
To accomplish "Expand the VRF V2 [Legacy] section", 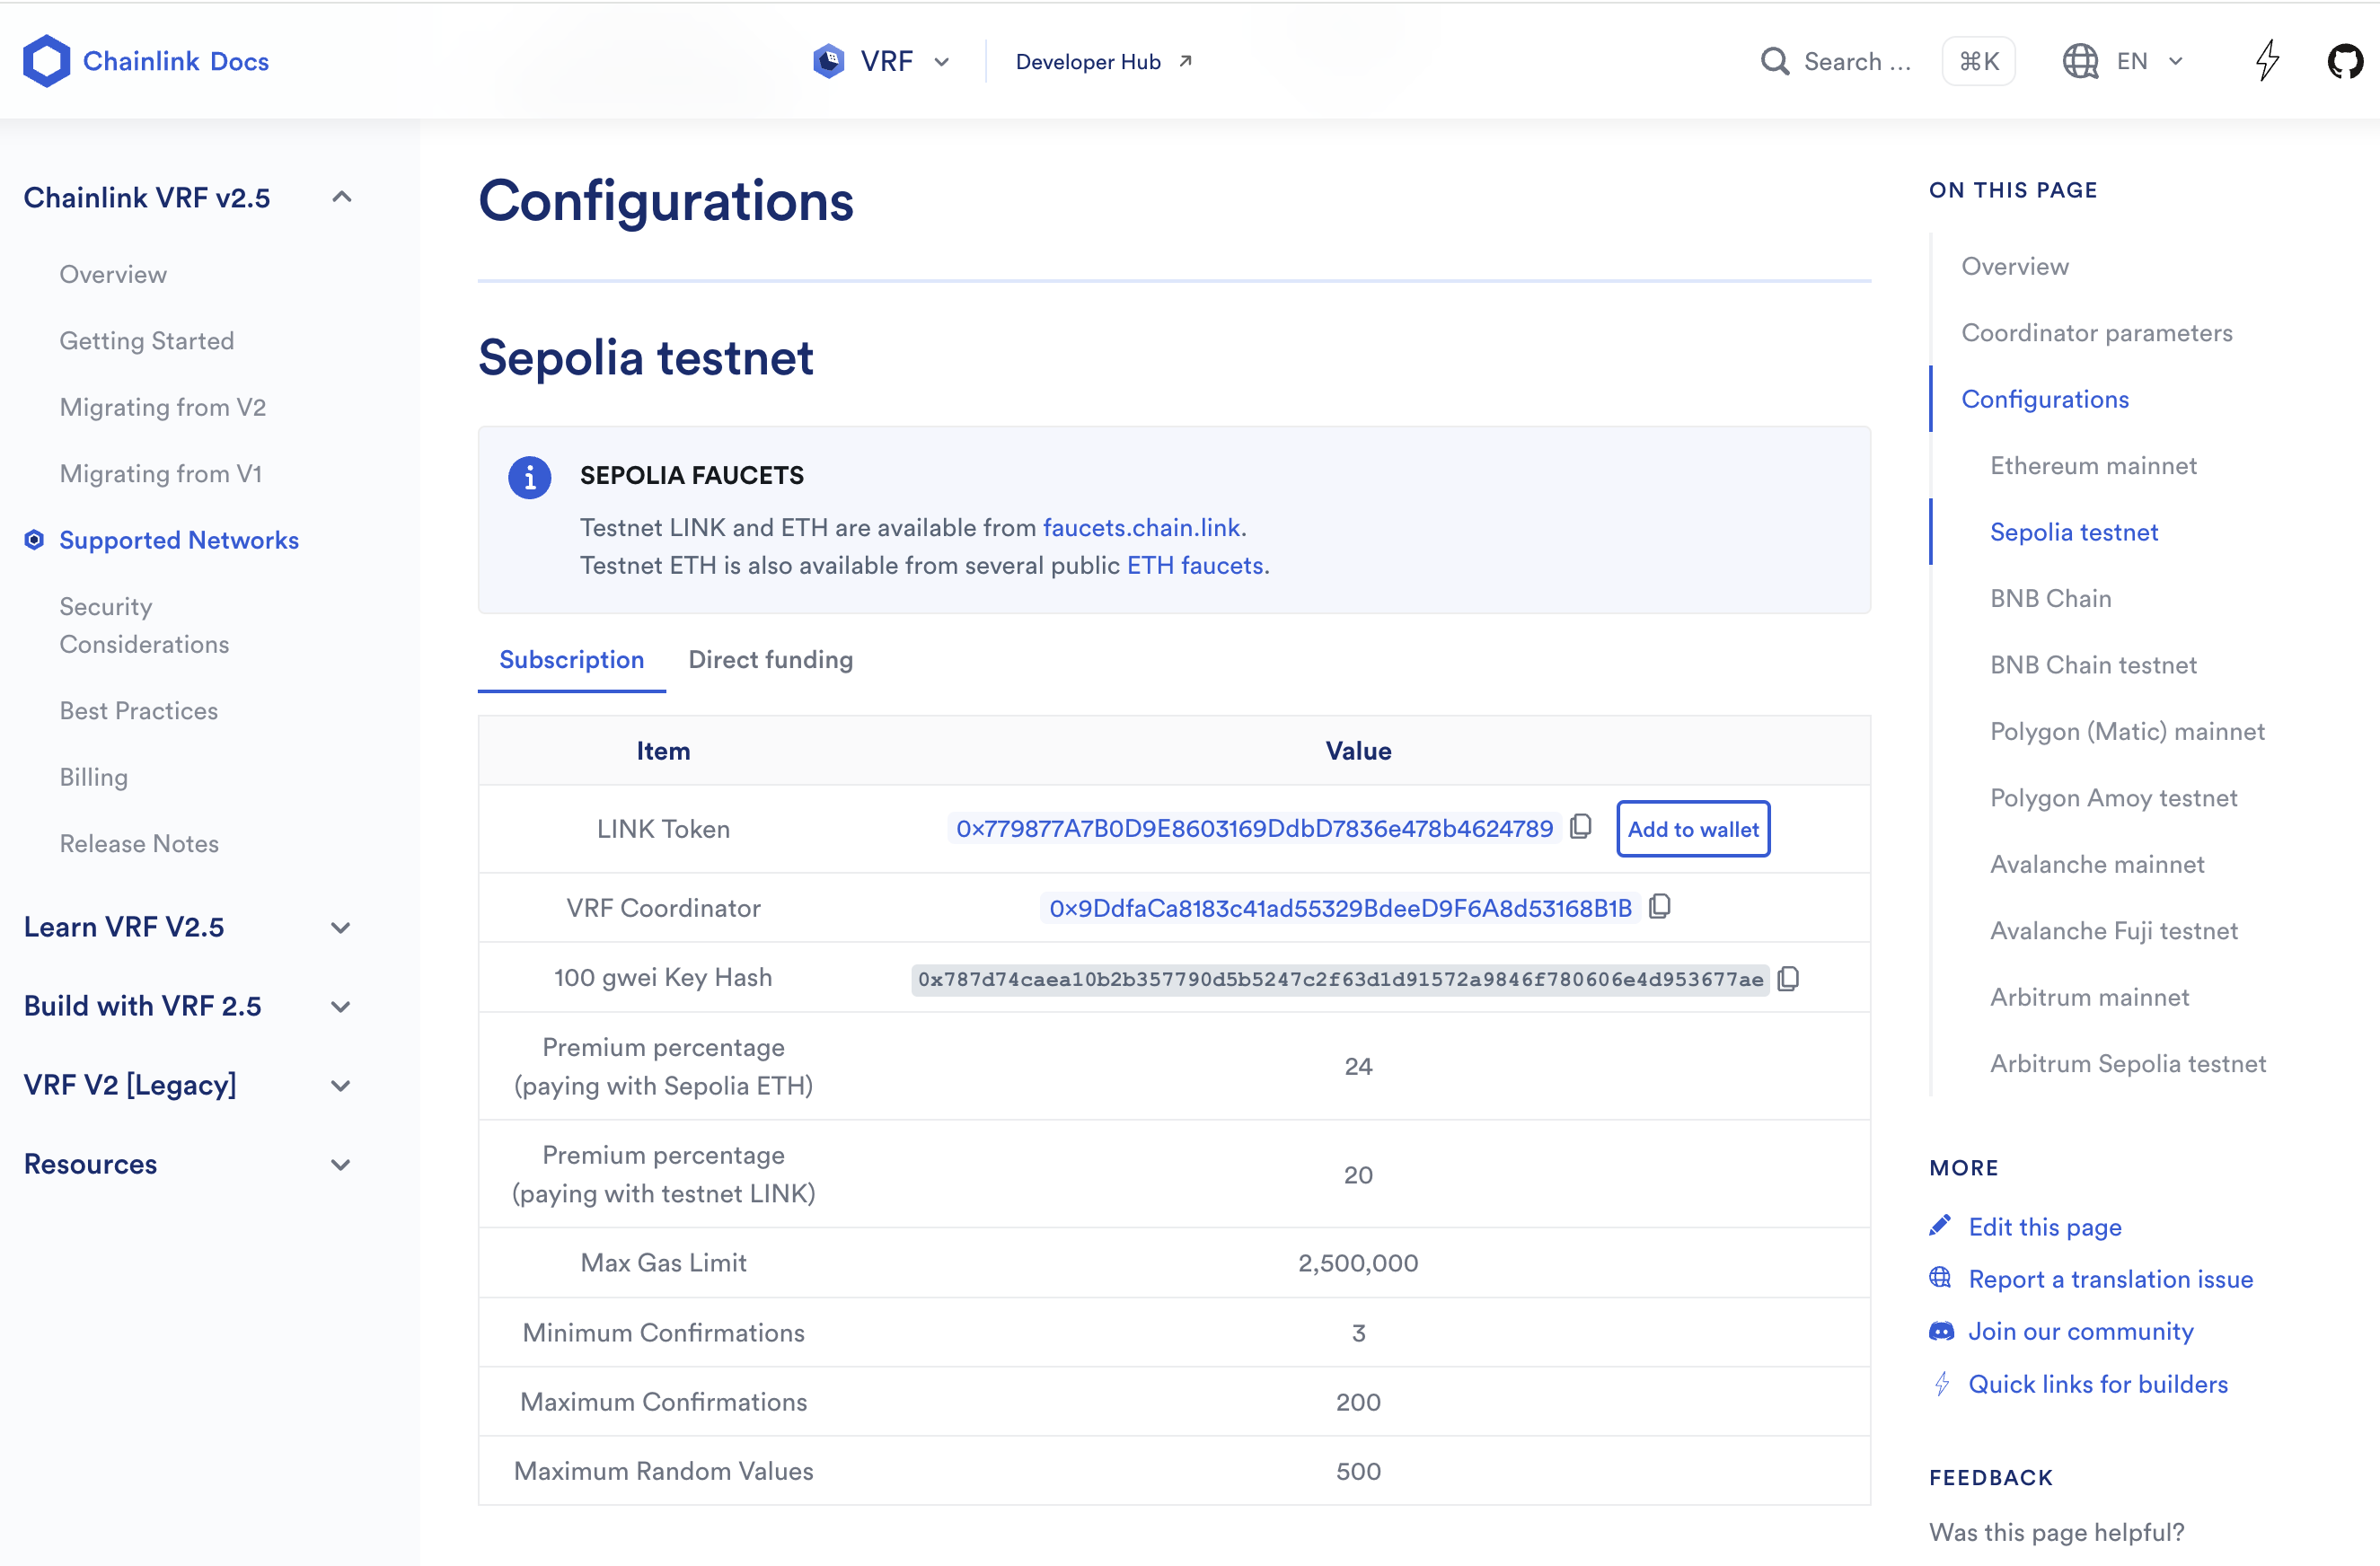I will click(340, 1086).
